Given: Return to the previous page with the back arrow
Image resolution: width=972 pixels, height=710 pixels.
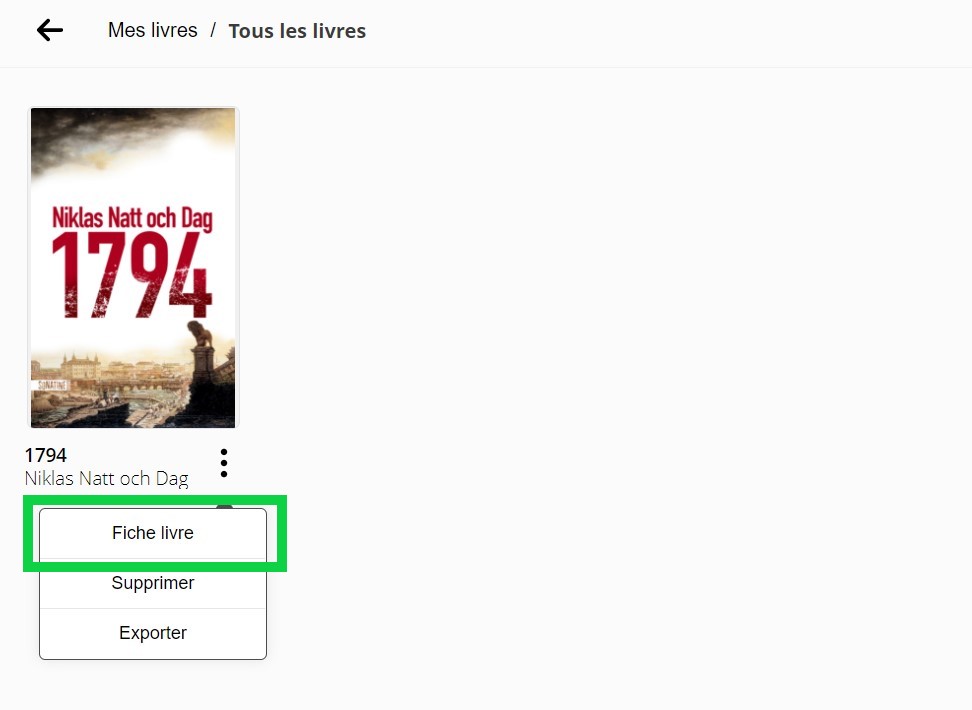Looking at the screenshot, I should point(50,30).
